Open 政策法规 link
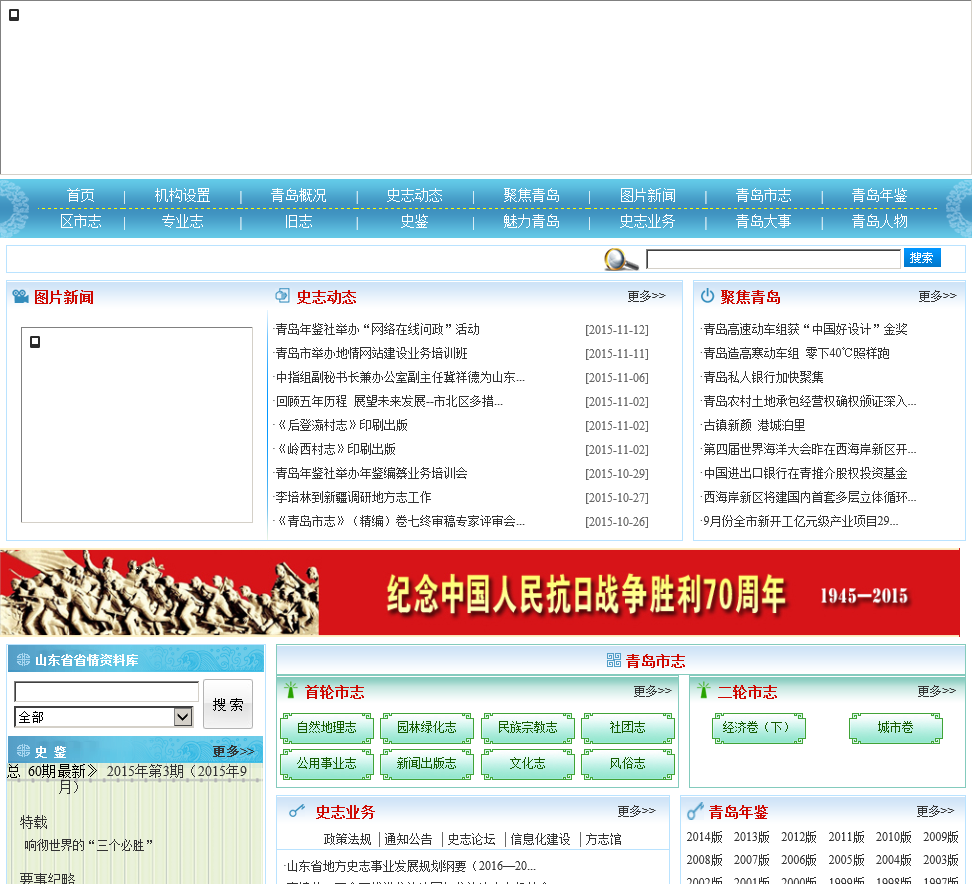The height and width of the screenshot is (884, 972). tap(347, 839)
